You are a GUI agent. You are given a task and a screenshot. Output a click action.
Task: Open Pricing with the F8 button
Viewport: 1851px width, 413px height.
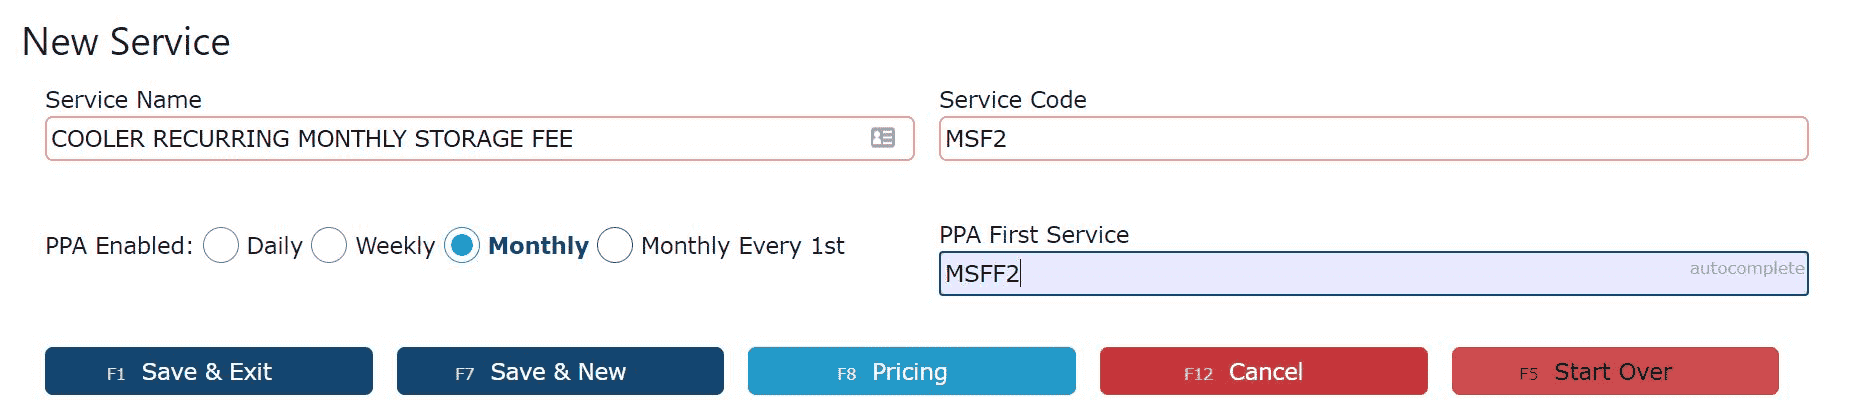tap(912, 371)
